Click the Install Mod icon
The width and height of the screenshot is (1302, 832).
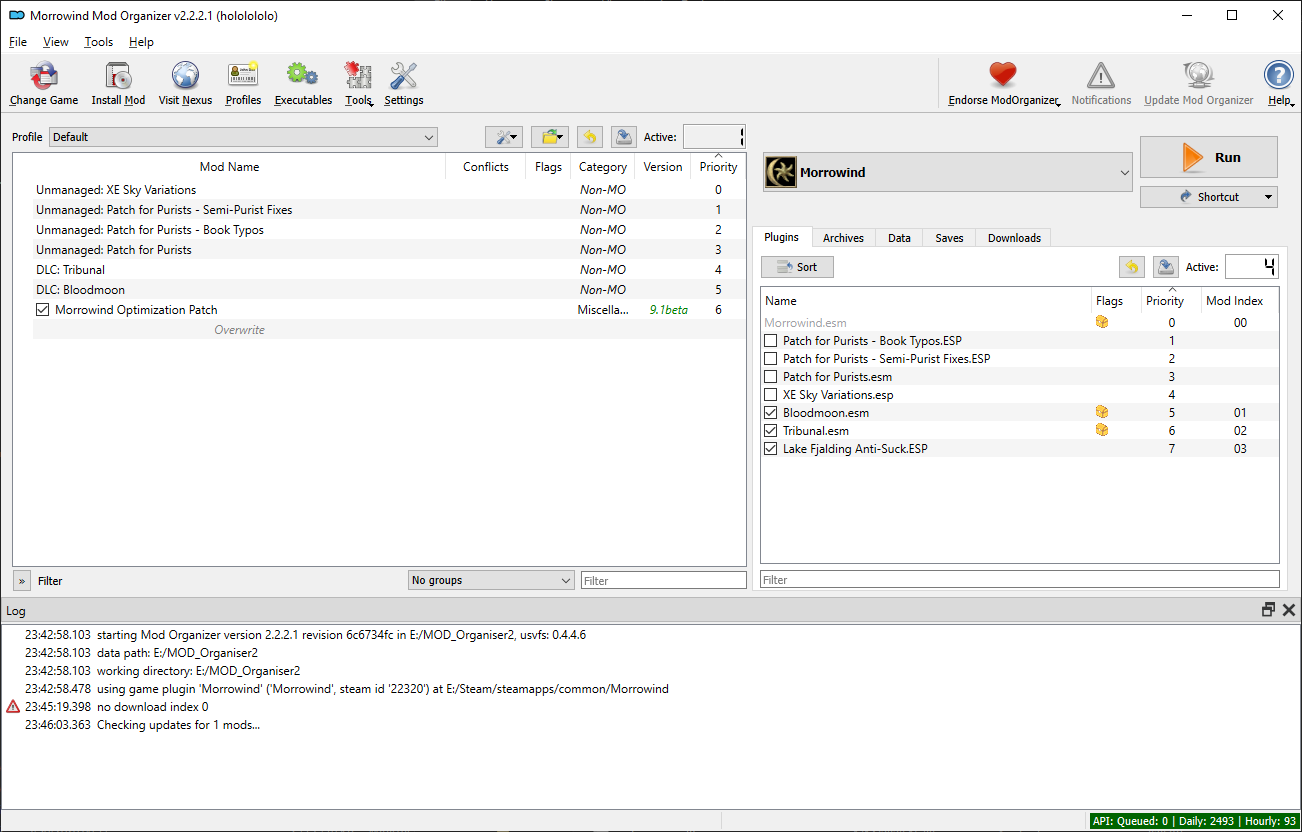pos(118,76)
